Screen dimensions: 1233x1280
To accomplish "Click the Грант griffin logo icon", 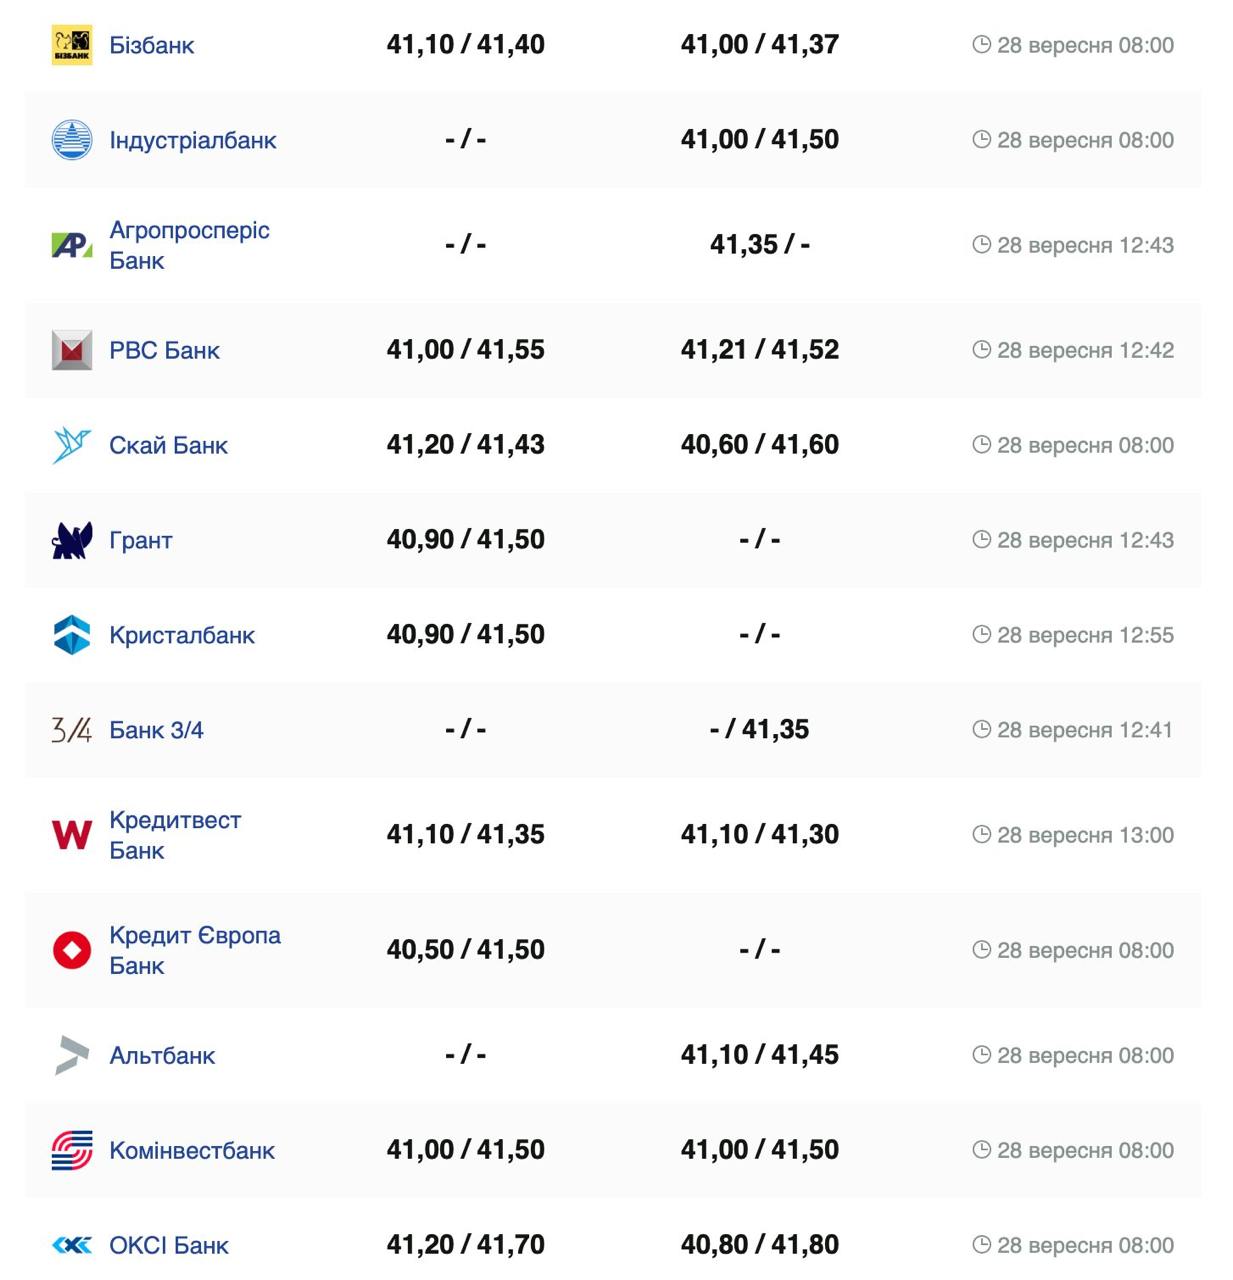I will pos(72,540).
